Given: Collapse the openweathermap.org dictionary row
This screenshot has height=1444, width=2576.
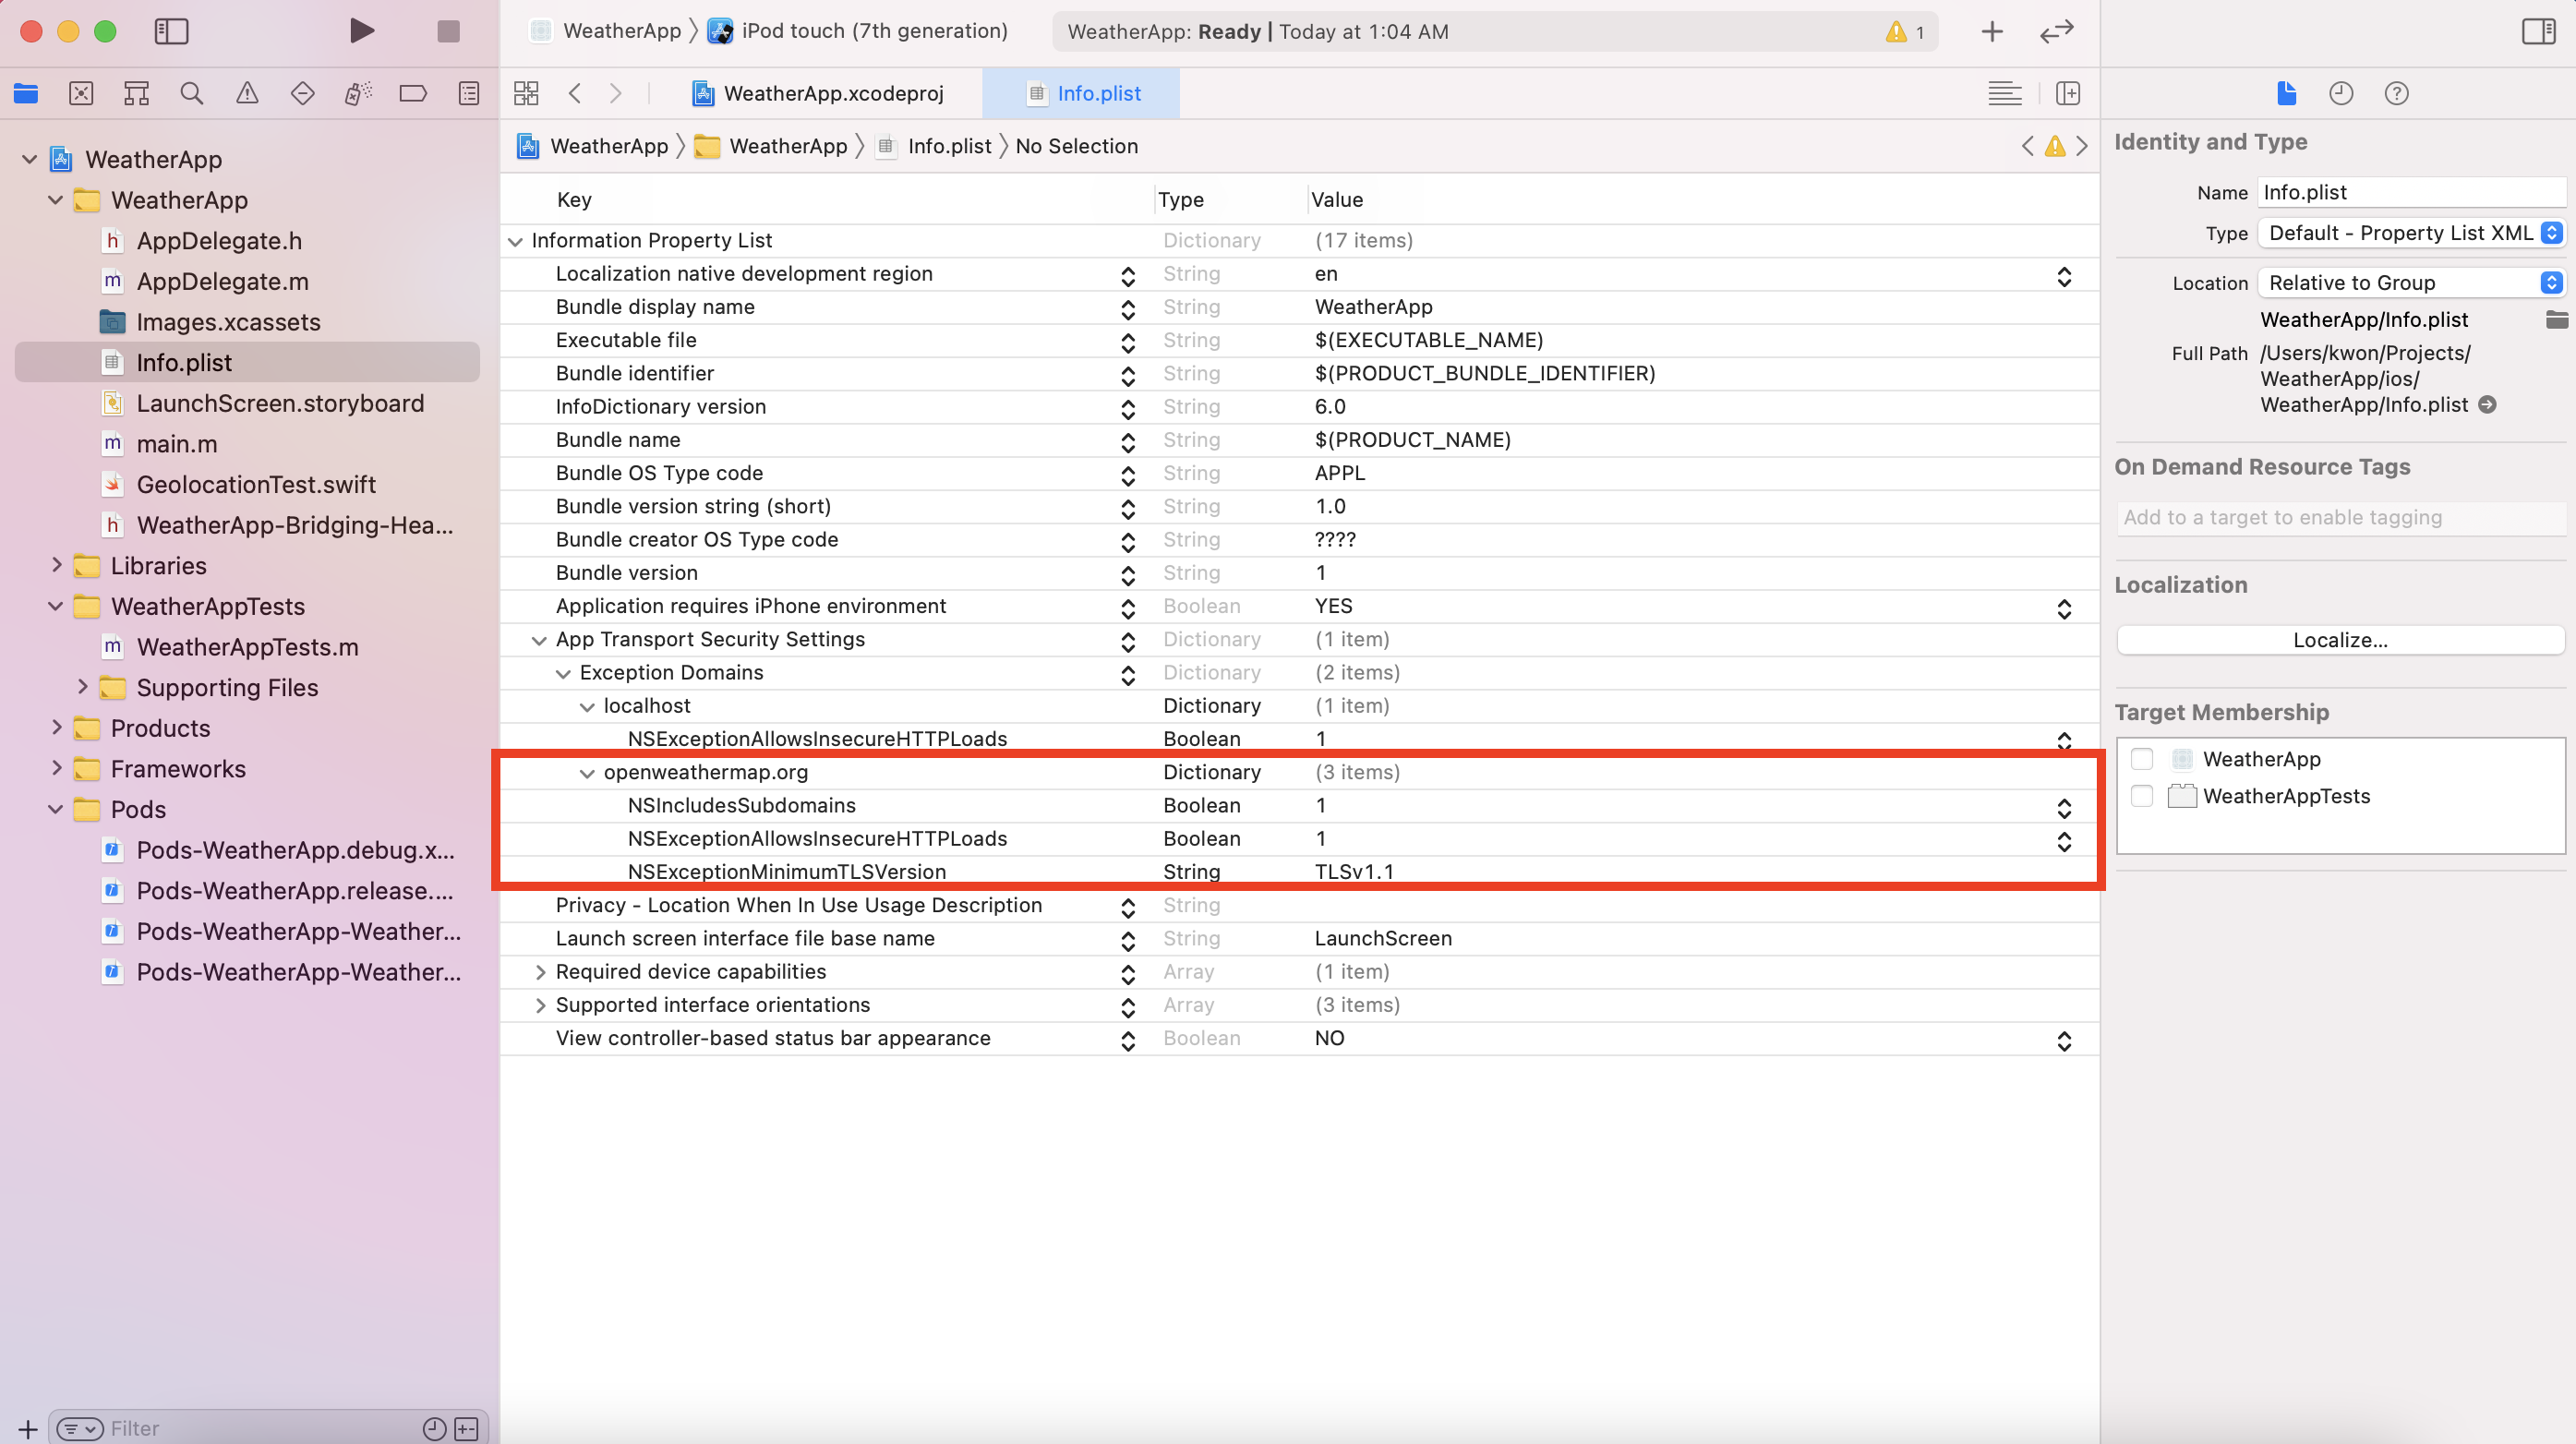Looking at the screenshot, I should pos(587,773).
